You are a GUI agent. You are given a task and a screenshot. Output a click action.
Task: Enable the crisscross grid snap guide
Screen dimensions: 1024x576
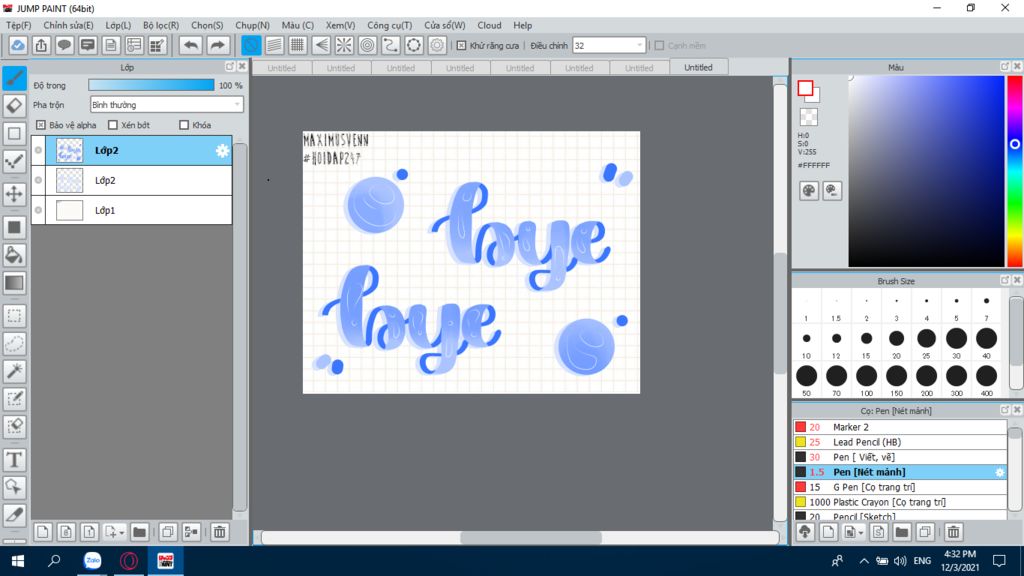coord(298,45)
